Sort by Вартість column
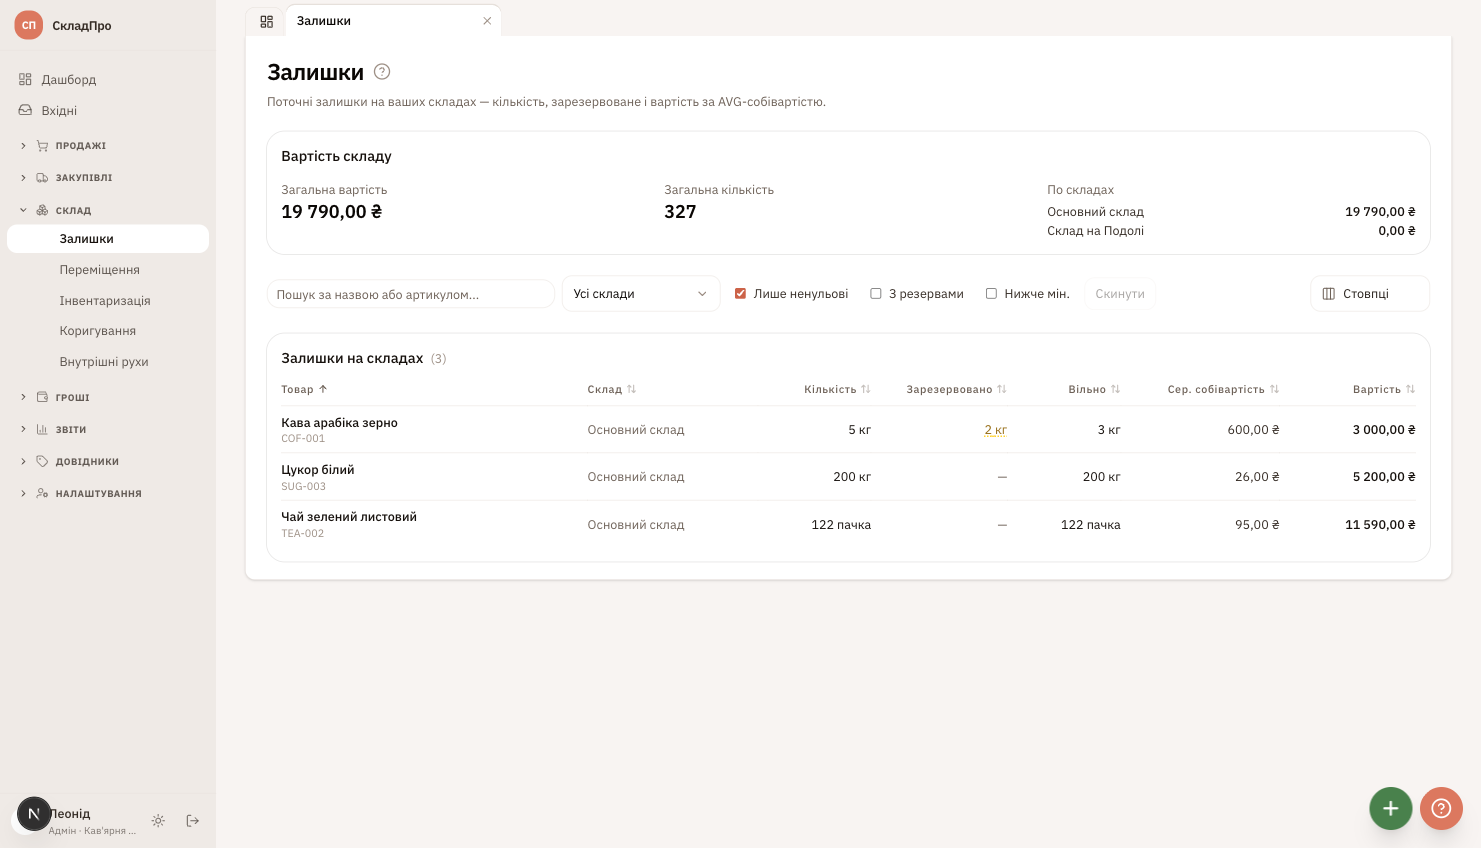This screenshot has width=1481, height=848. tap(1384, 389)
